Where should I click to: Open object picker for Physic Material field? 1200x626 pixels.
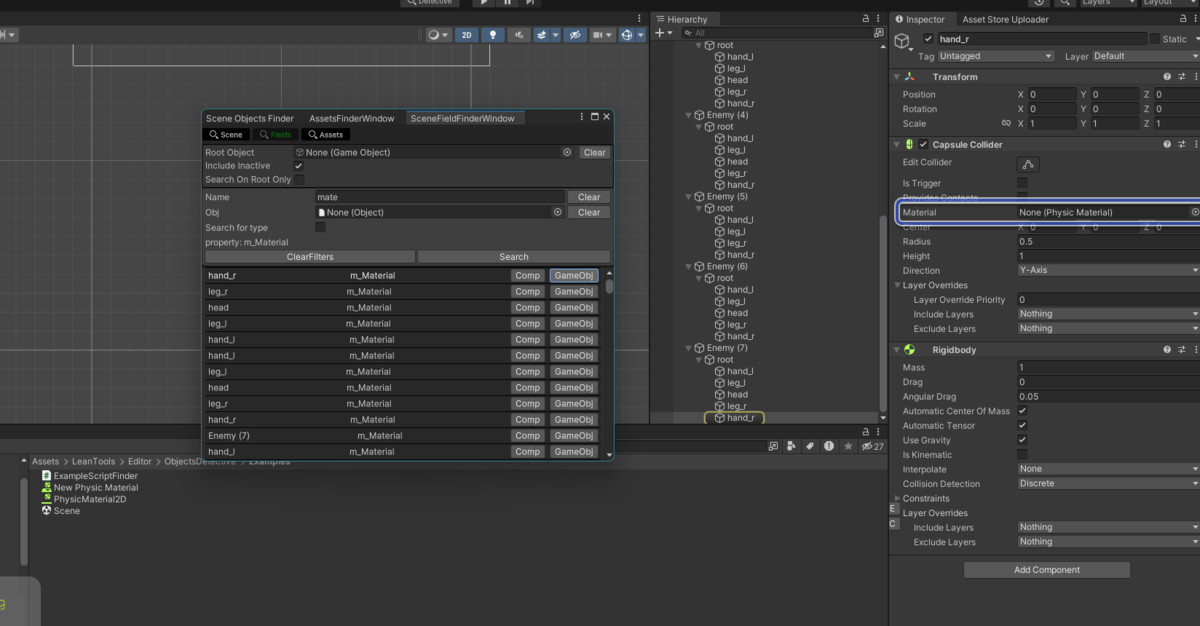click(x=1194, y=213)
